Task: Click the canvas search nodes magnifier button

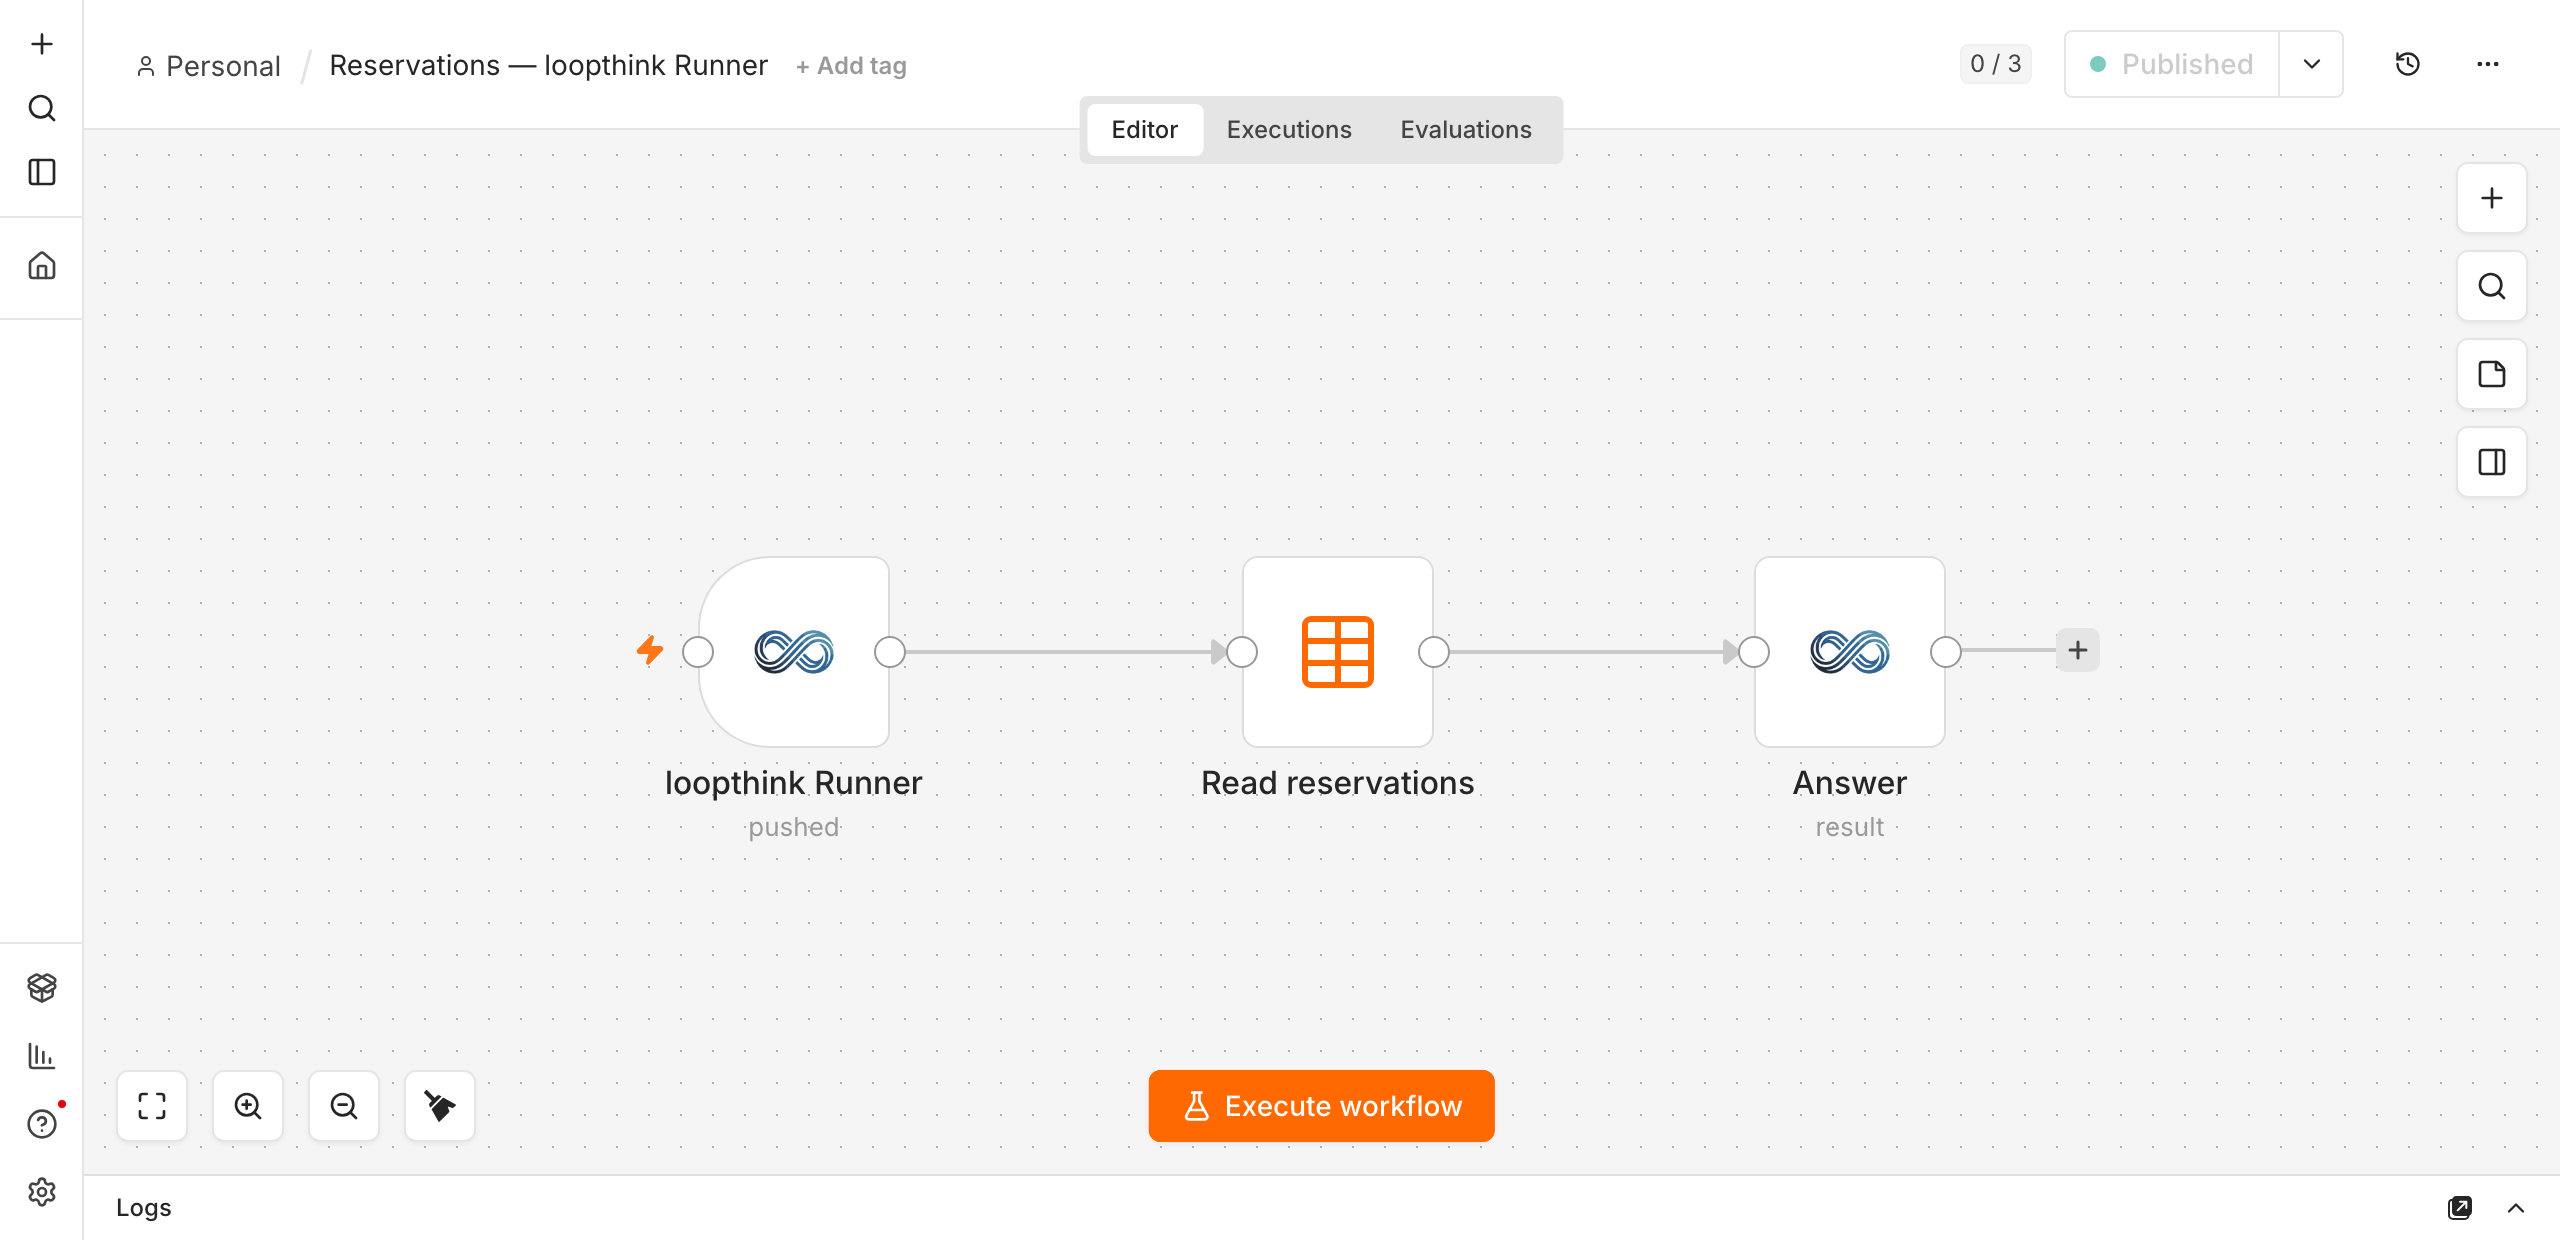Action: click(x=2492, y=286)
